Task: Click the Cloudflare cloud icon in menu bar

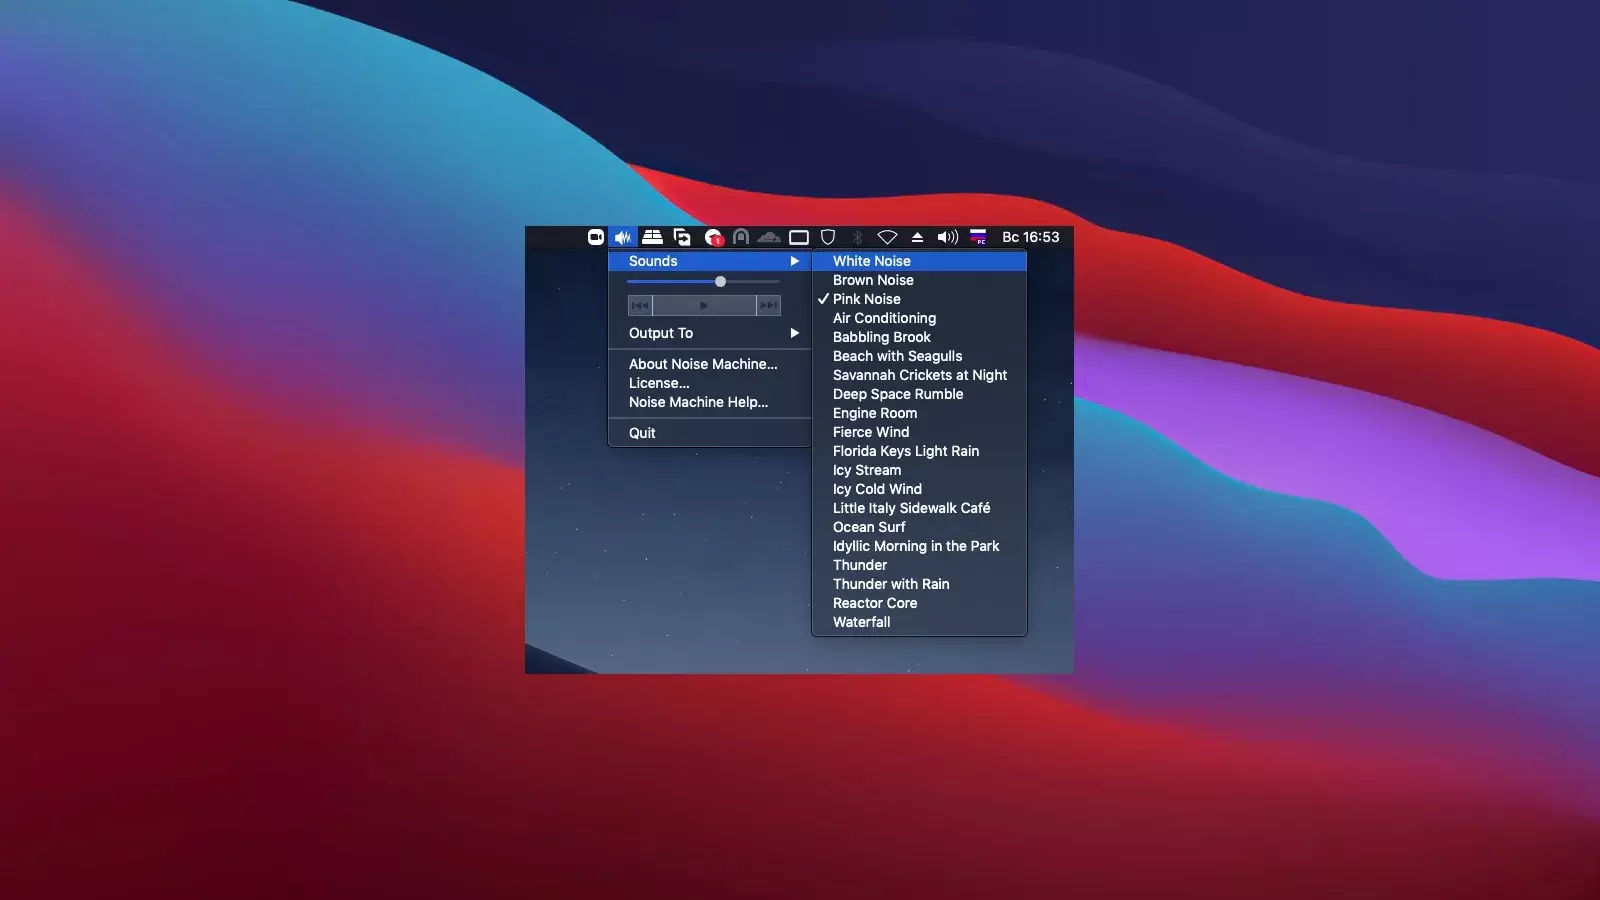Action: coord(768,237)
